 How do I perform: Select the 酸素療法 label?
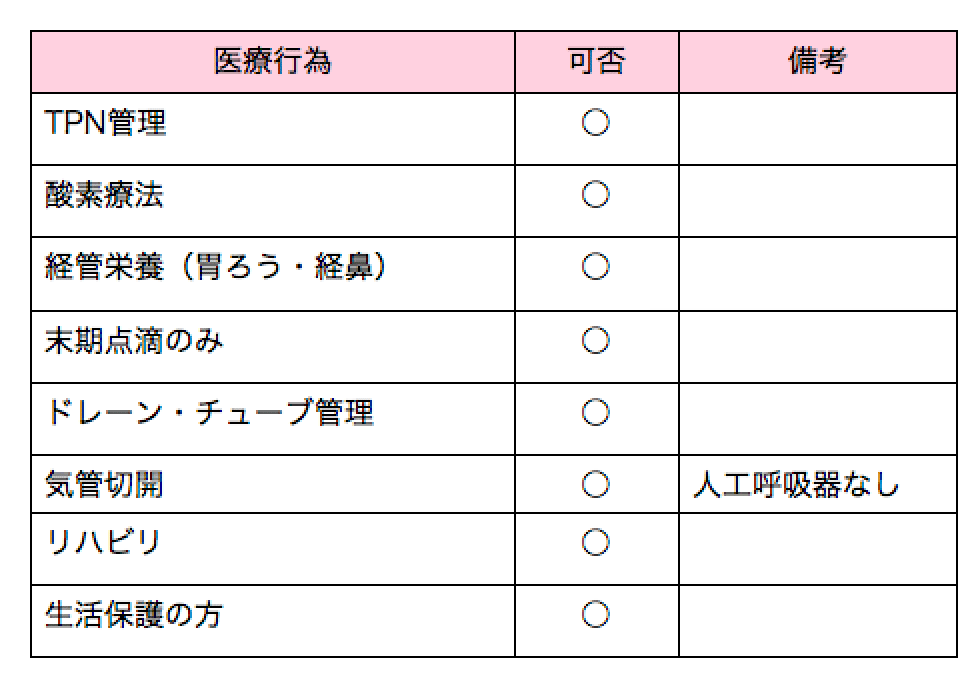coord(104,195)
